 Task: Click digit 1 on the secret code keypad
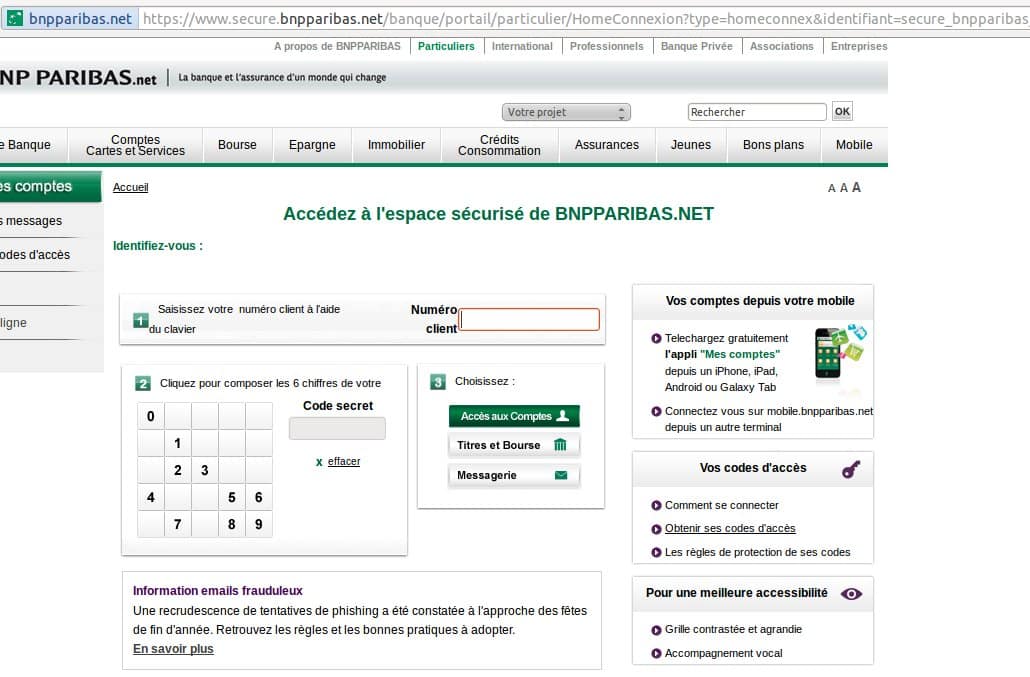pos(177,443)
